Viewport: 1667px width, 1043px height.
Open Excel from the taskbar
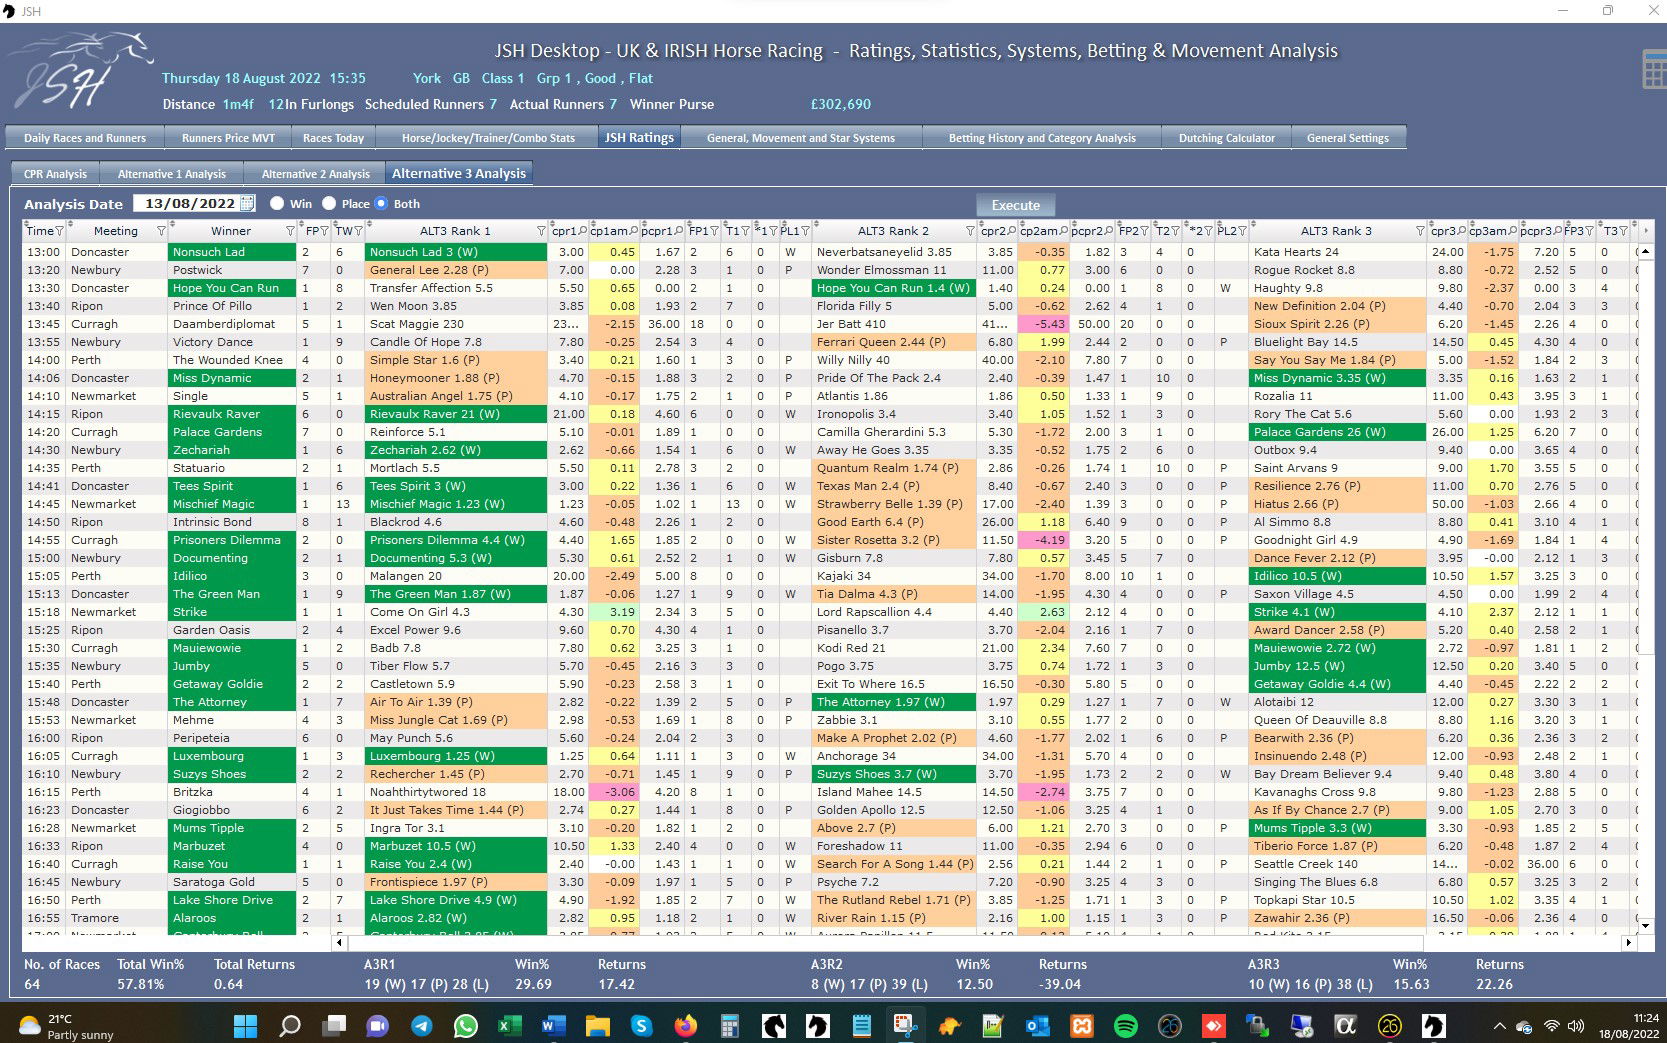pyautogui.click(x=509, y=1026)
